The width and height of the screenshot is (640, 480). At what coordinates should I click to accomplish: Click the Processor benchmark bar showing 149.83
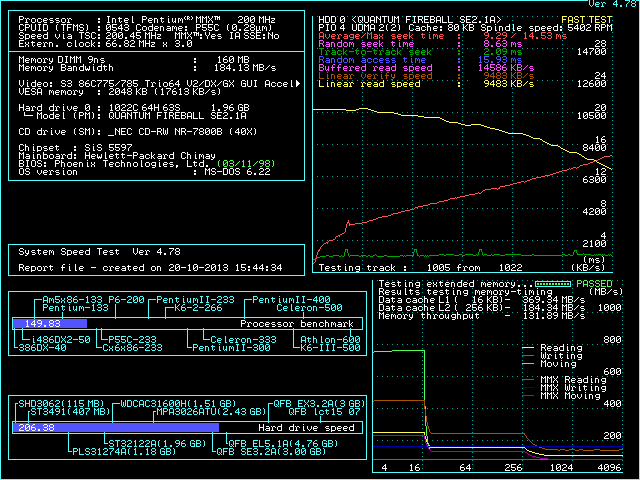point(187,324)
